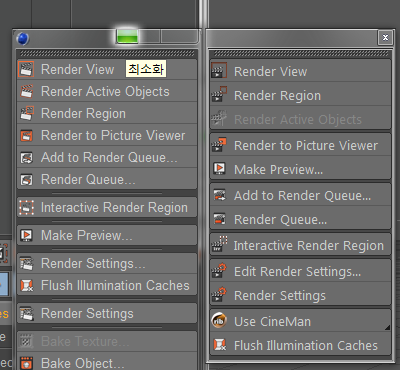Image resolution: width=400 pixels, height=370 pixels.
Task: Select Add to Render Queue... right menu
Action: [302, 195]
